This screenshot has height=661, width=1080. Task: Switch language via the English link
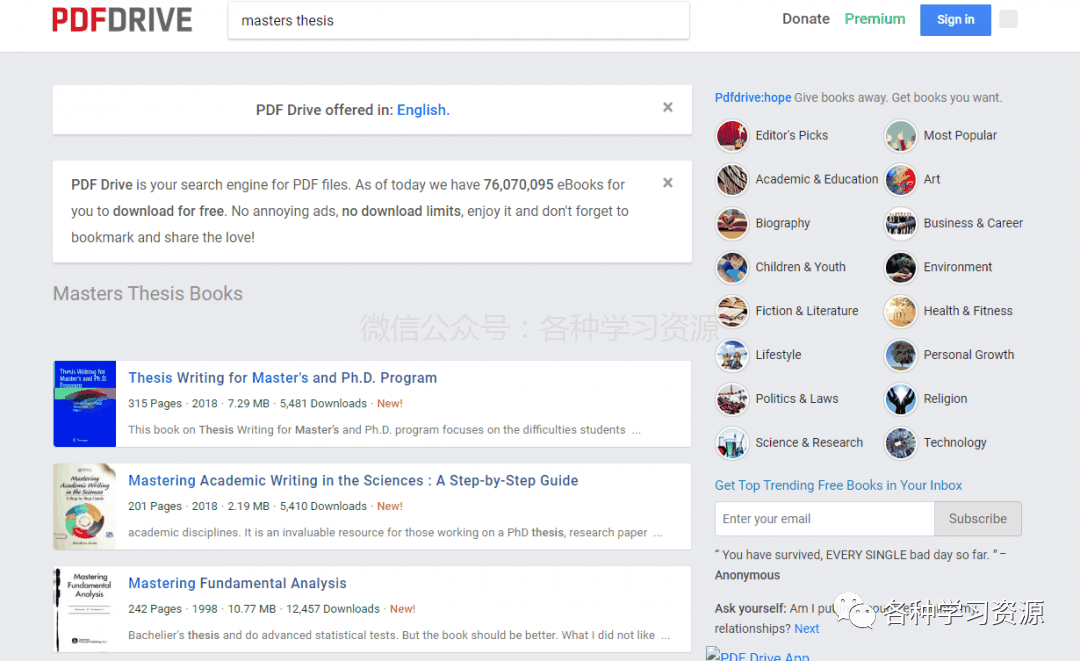pyautogui.click(x=423, y=110)
